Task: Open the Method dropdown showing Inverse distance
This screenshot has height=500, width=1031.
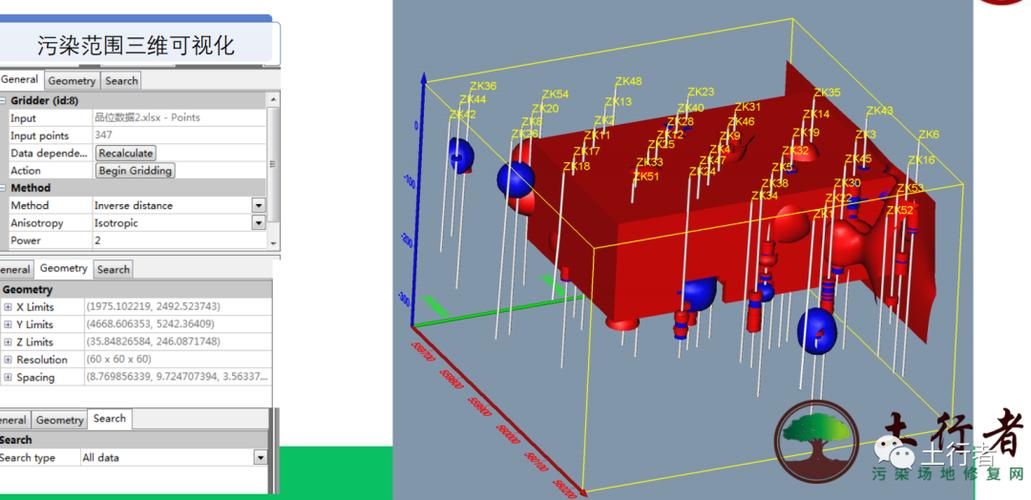Action: [x=258, y=205]
